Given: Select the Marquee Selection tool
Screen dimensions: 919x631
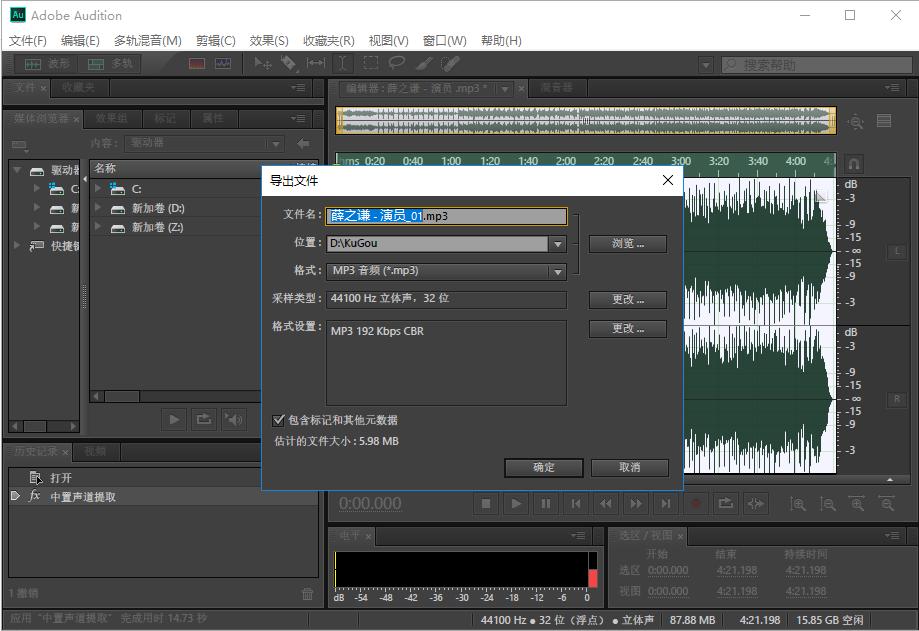Looking at the screenshot, I should (x=370, y=63).
